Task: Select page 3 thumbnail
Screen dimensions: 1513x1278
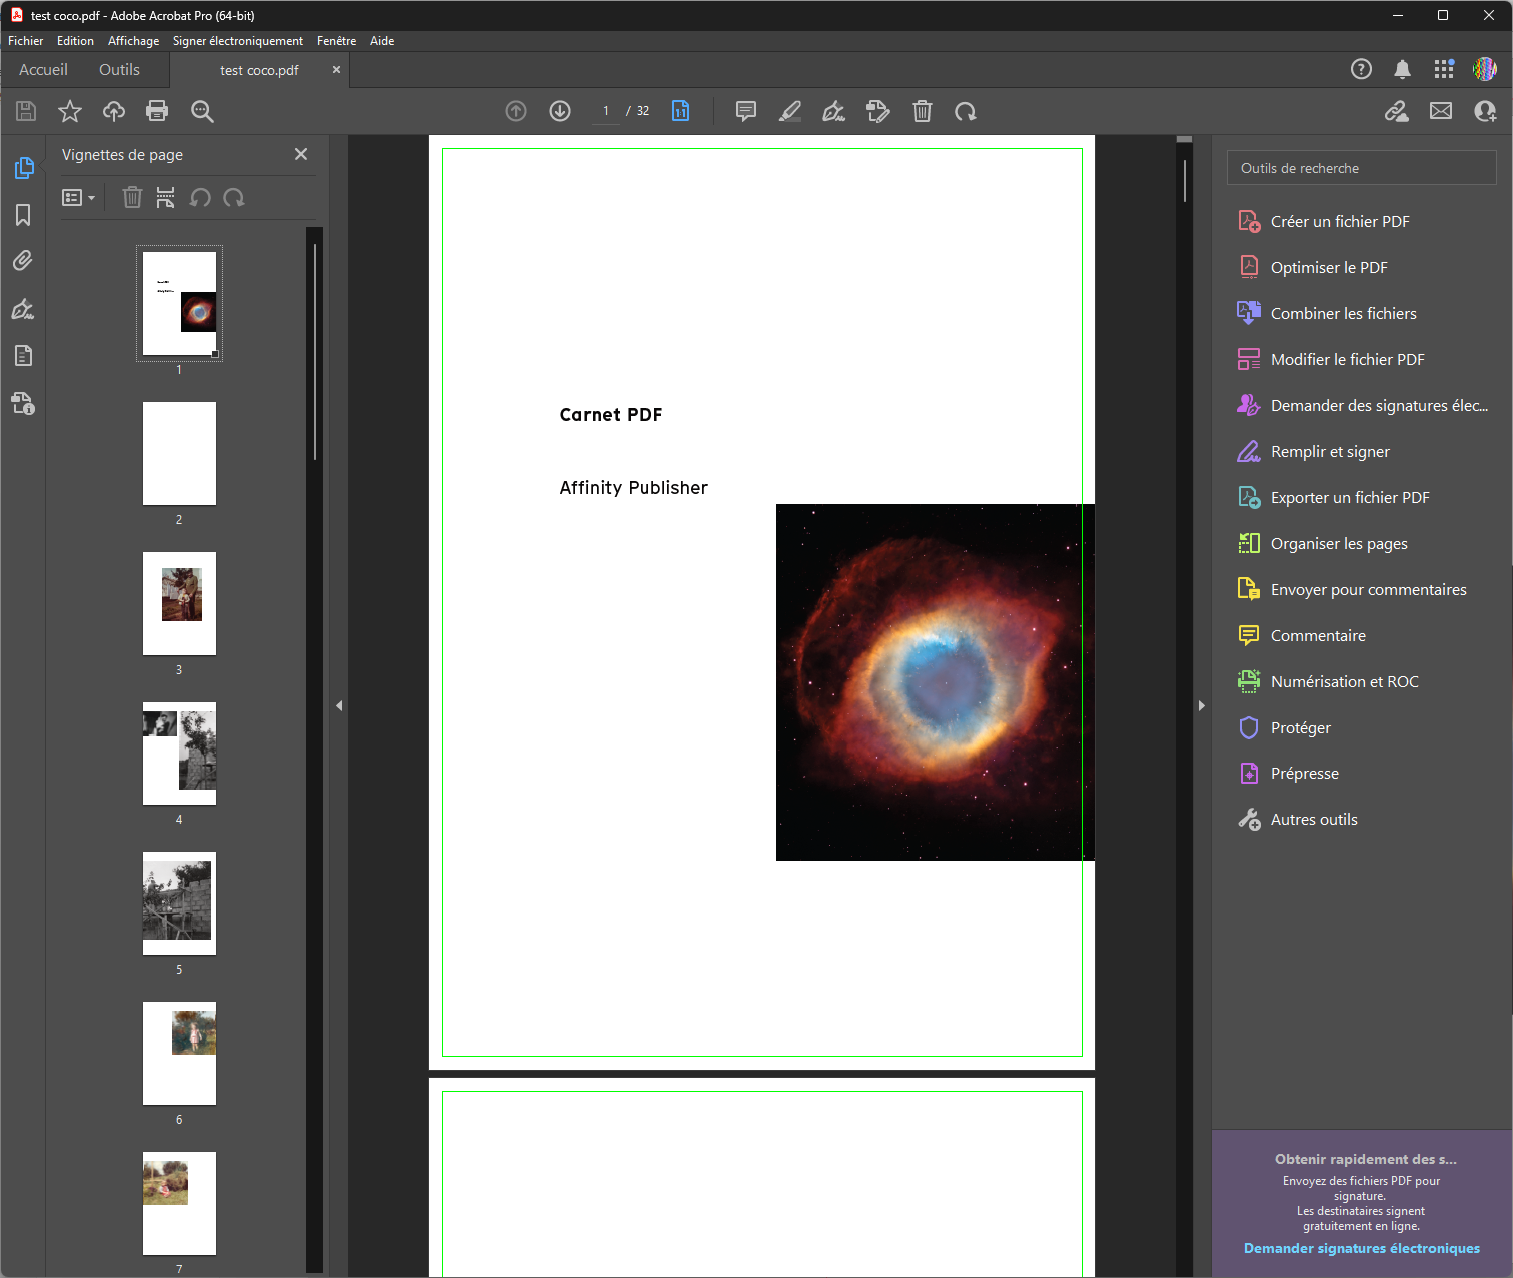Action: pos(179,603)
